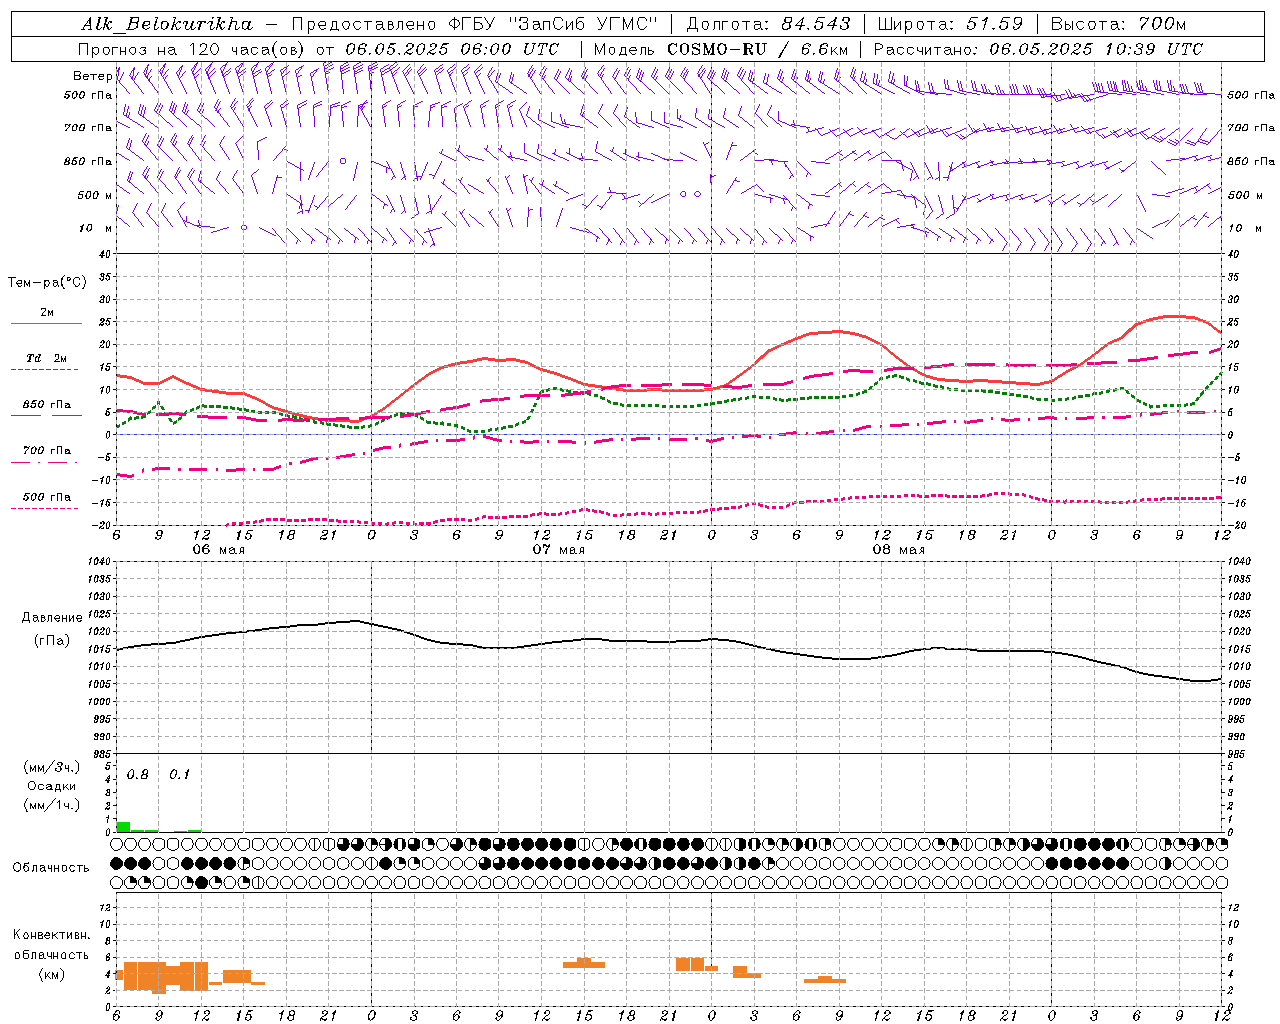Screen dimensions: 1280x1024
Task: Click the solid red 2м legend line
Action: [46, 324]
